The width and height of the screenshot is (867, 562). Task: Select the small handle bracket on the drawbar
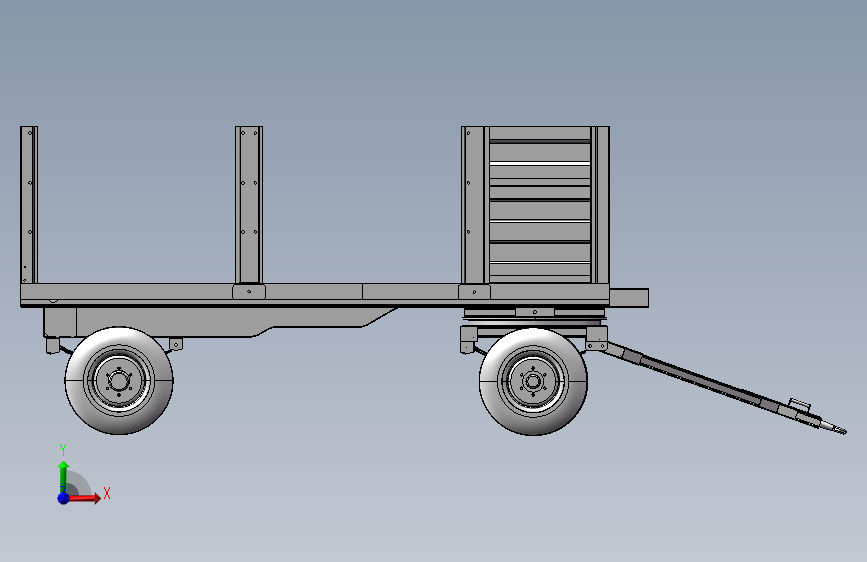pos(800,404)
